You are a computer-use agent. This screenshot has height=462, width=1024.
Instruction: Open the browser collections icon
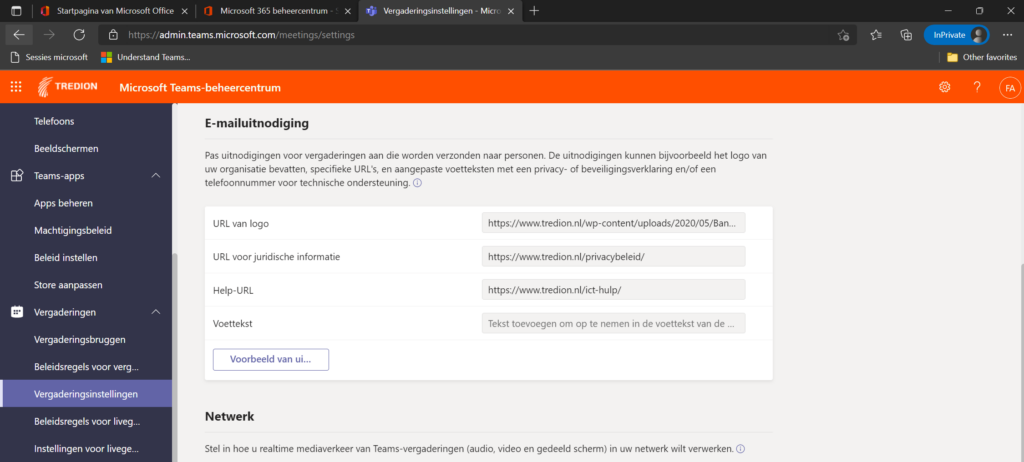point(906,35)
